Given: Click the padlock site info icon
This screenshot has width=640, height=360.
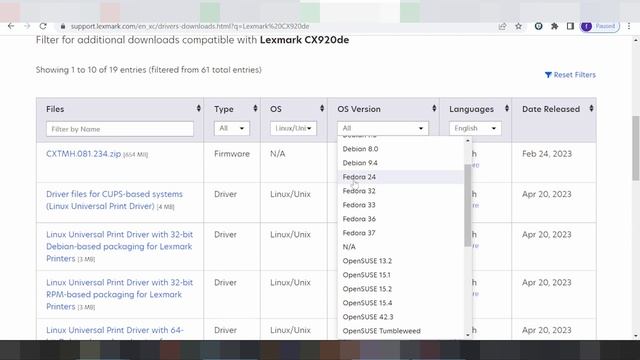Looking at the screenshot, I should pos(62,26).
